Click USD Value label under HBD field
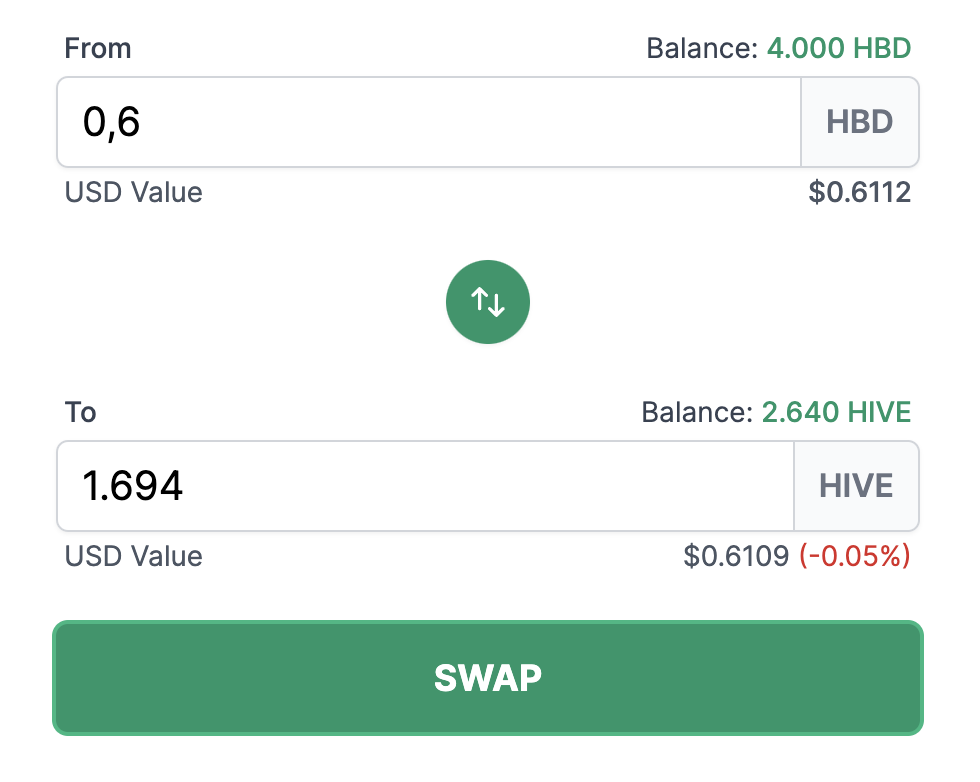The width and height of the screenshot is (980, 782). (134, 192)
